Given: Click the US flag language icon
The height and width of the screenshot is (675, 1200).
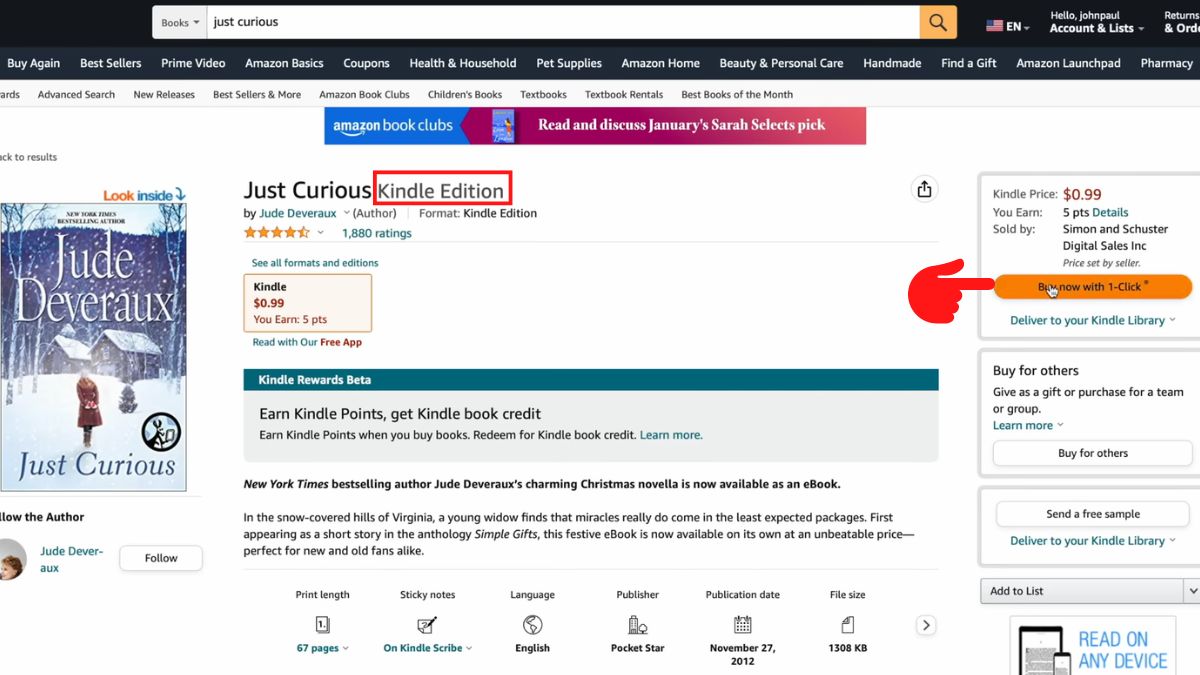Looking at the screenshot, I should (x=994, y=26).
